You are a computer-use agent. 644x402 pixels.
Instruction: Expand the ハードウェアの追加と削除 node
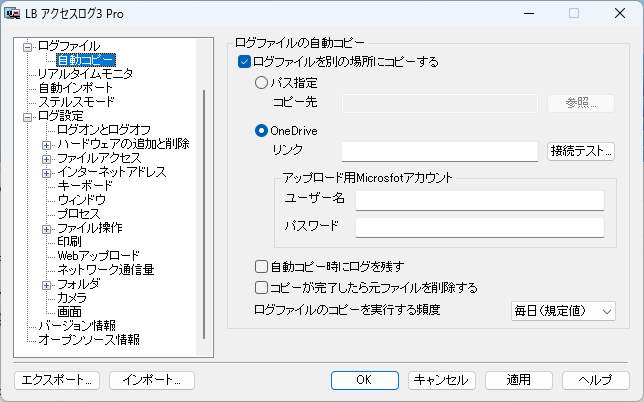tap(46, 145)
